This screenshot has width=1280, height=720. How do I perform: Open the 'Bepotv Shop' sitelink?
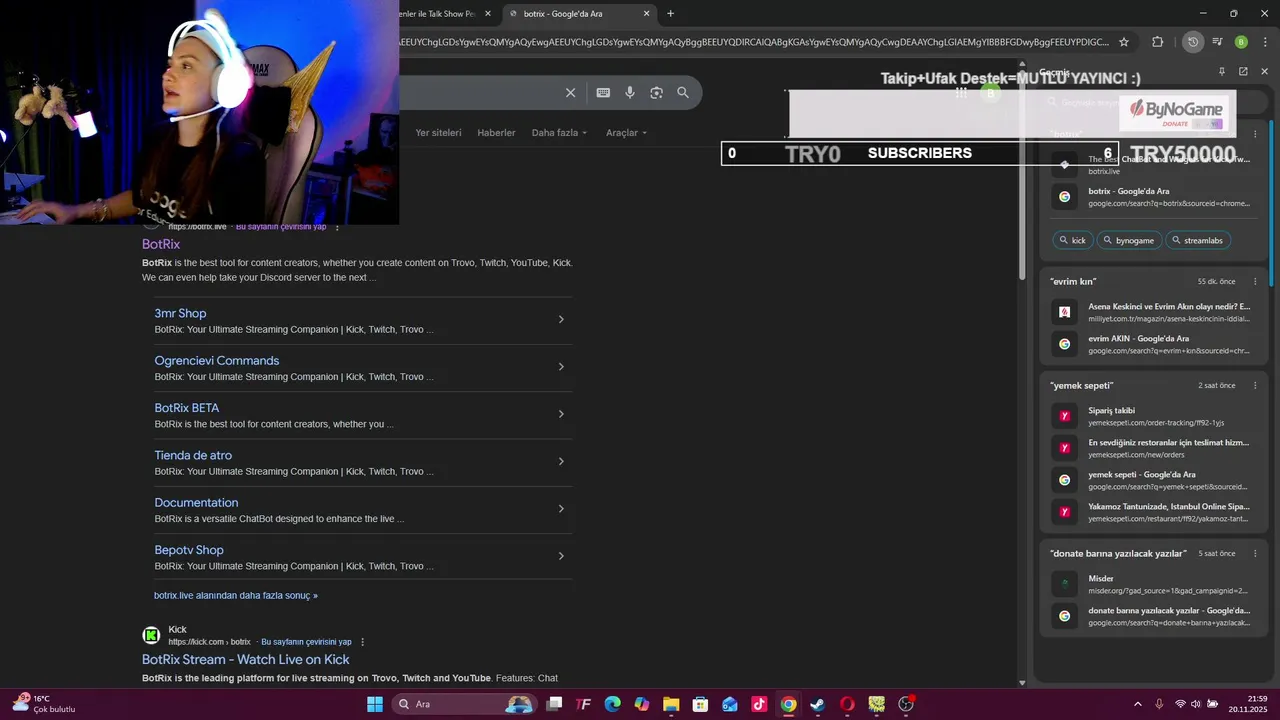189,550
